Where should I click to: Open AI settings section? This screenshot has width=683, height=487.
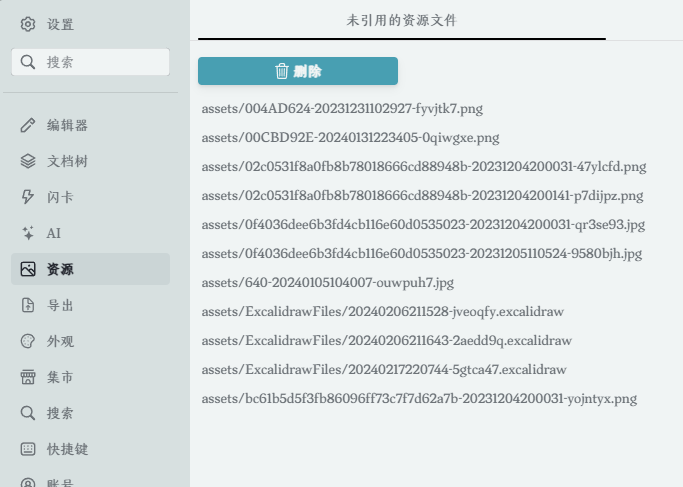point(91,233)
